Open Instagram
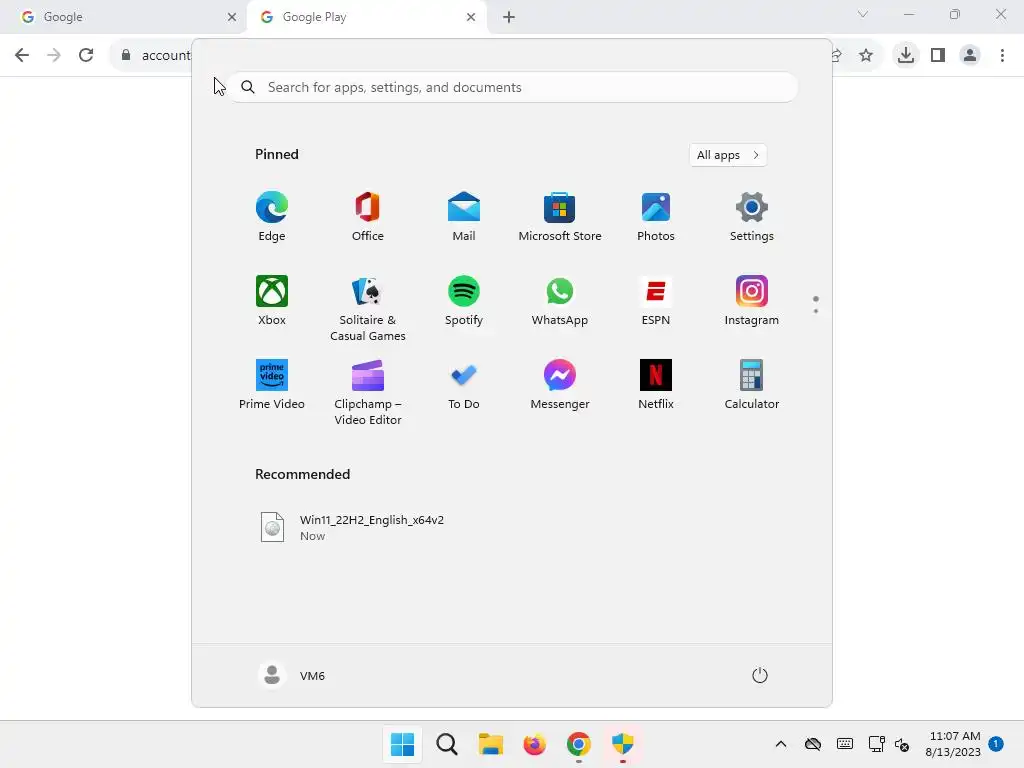 tap(752, 301)
